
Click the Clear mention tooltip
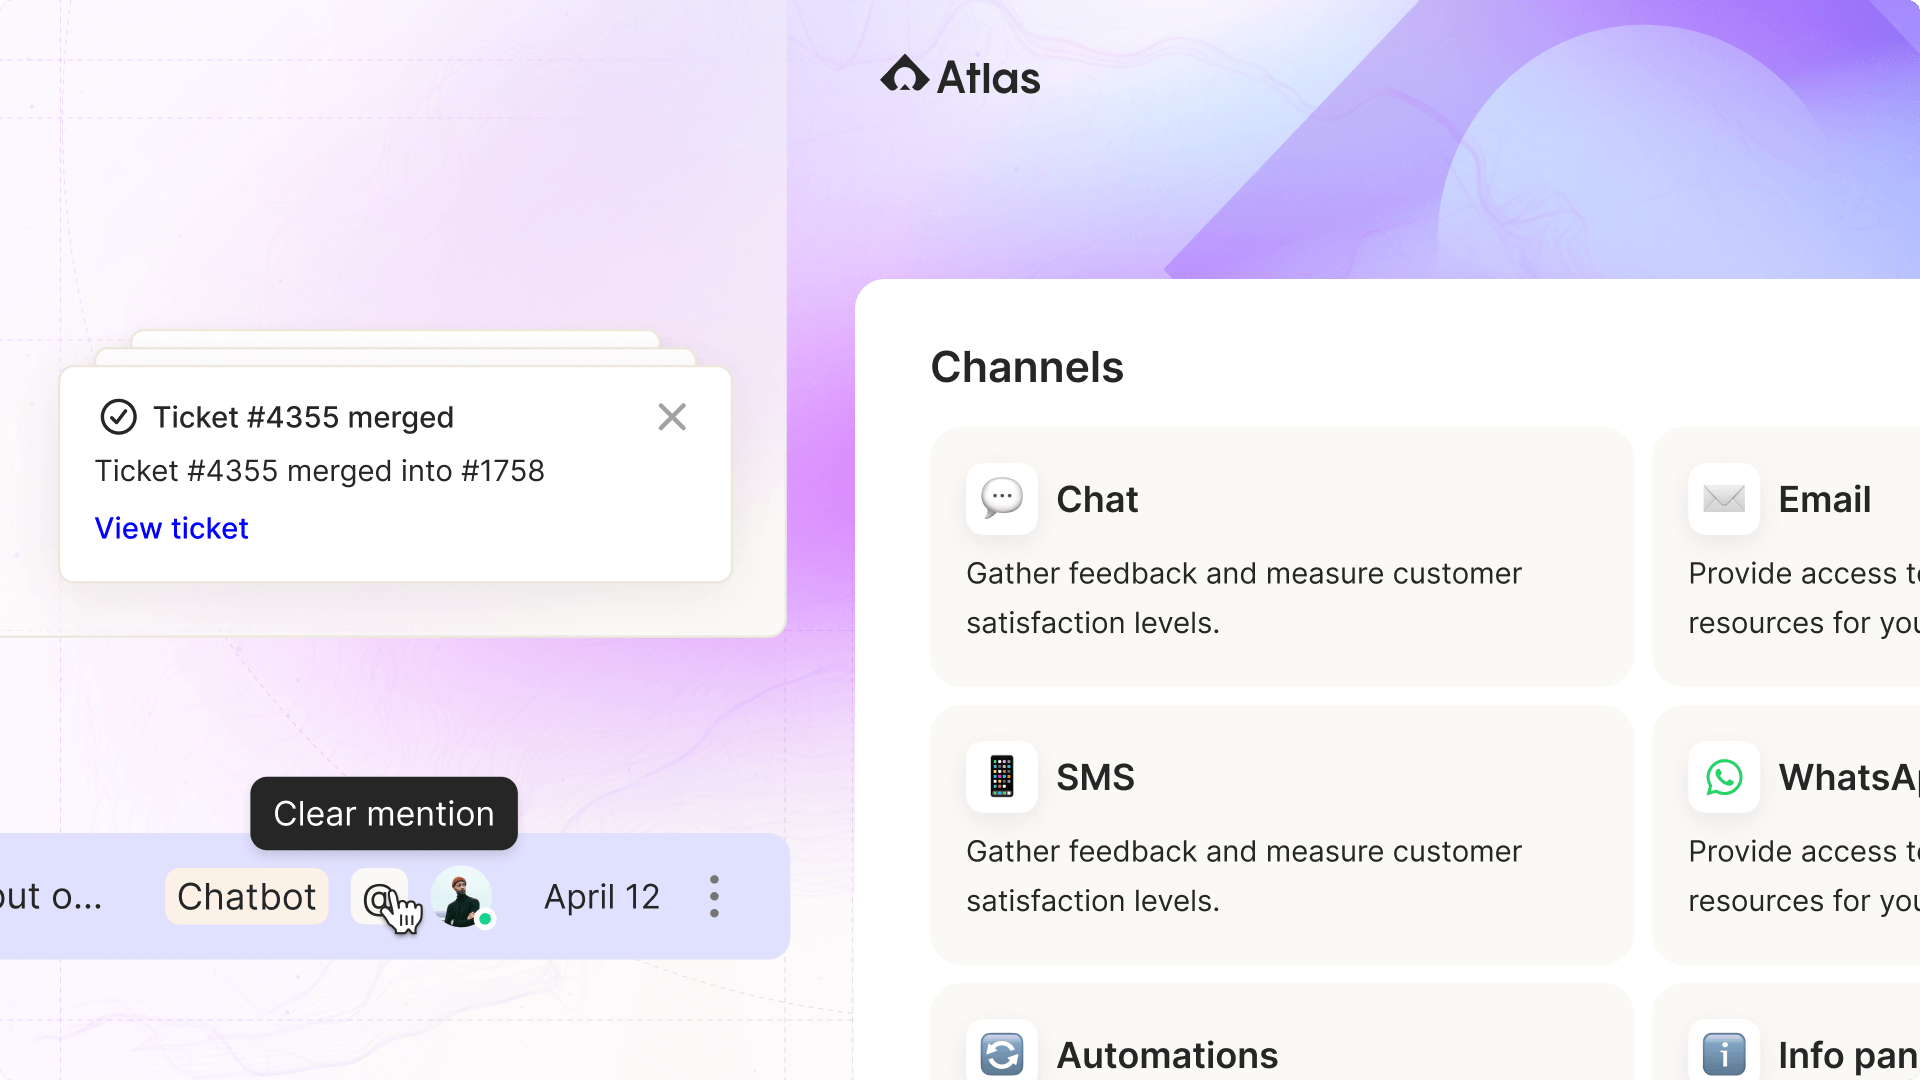point(384,813)
